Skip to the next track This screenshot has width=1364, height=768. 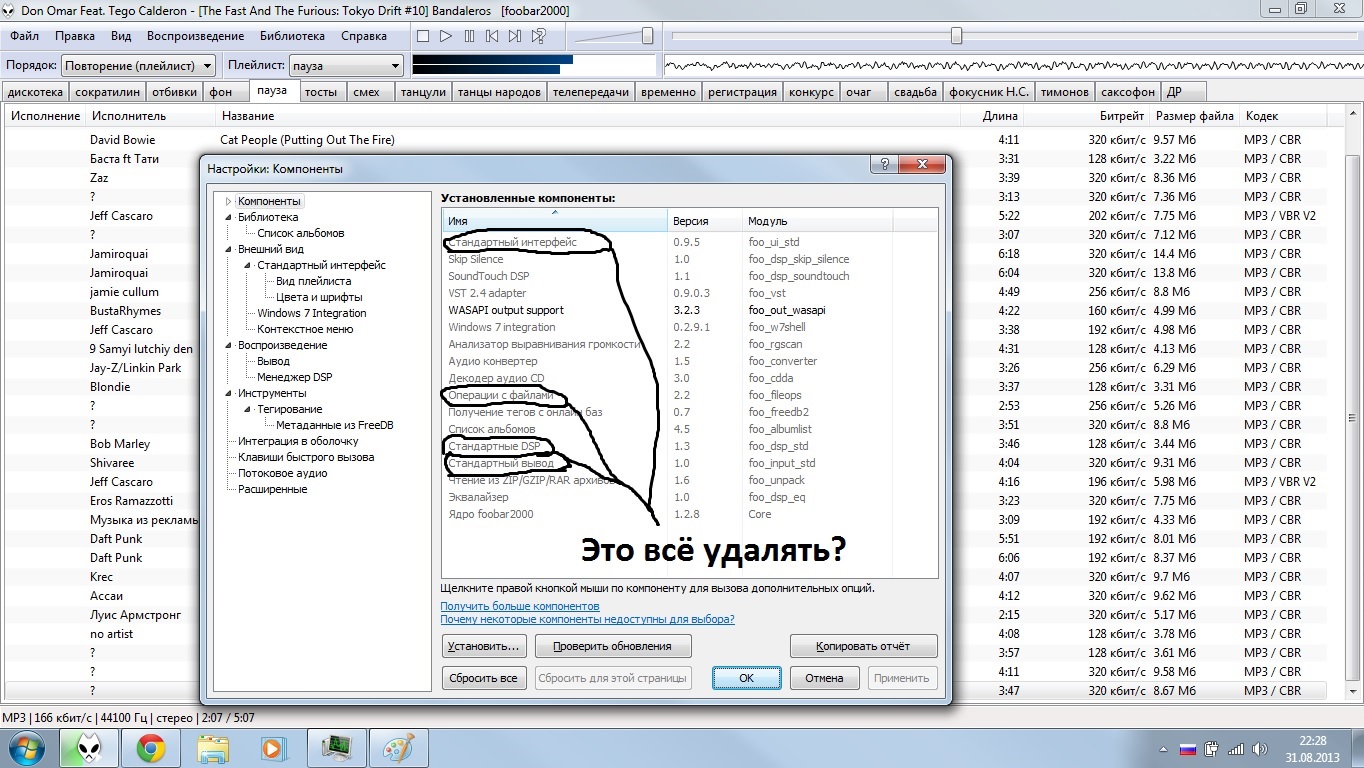coord(515,36)
